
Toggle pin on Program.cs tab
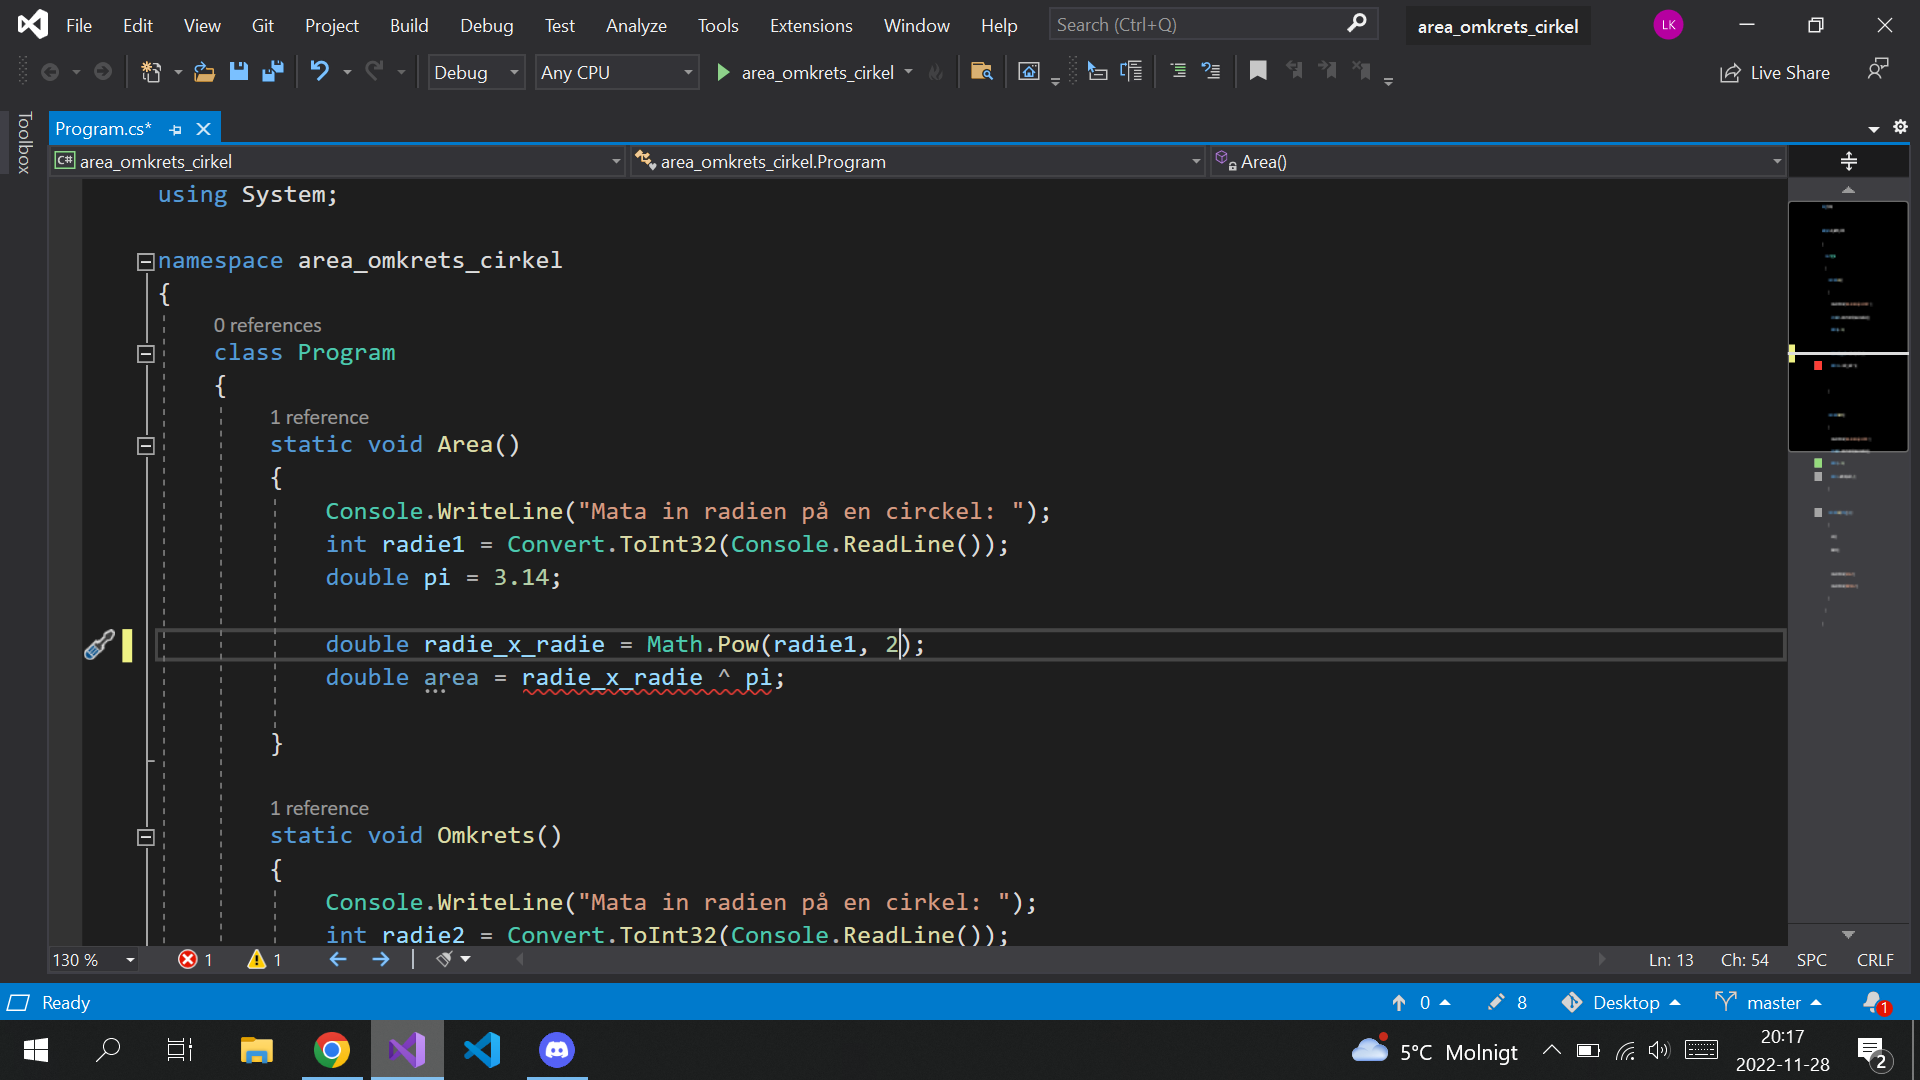click(x=176, y=129)
